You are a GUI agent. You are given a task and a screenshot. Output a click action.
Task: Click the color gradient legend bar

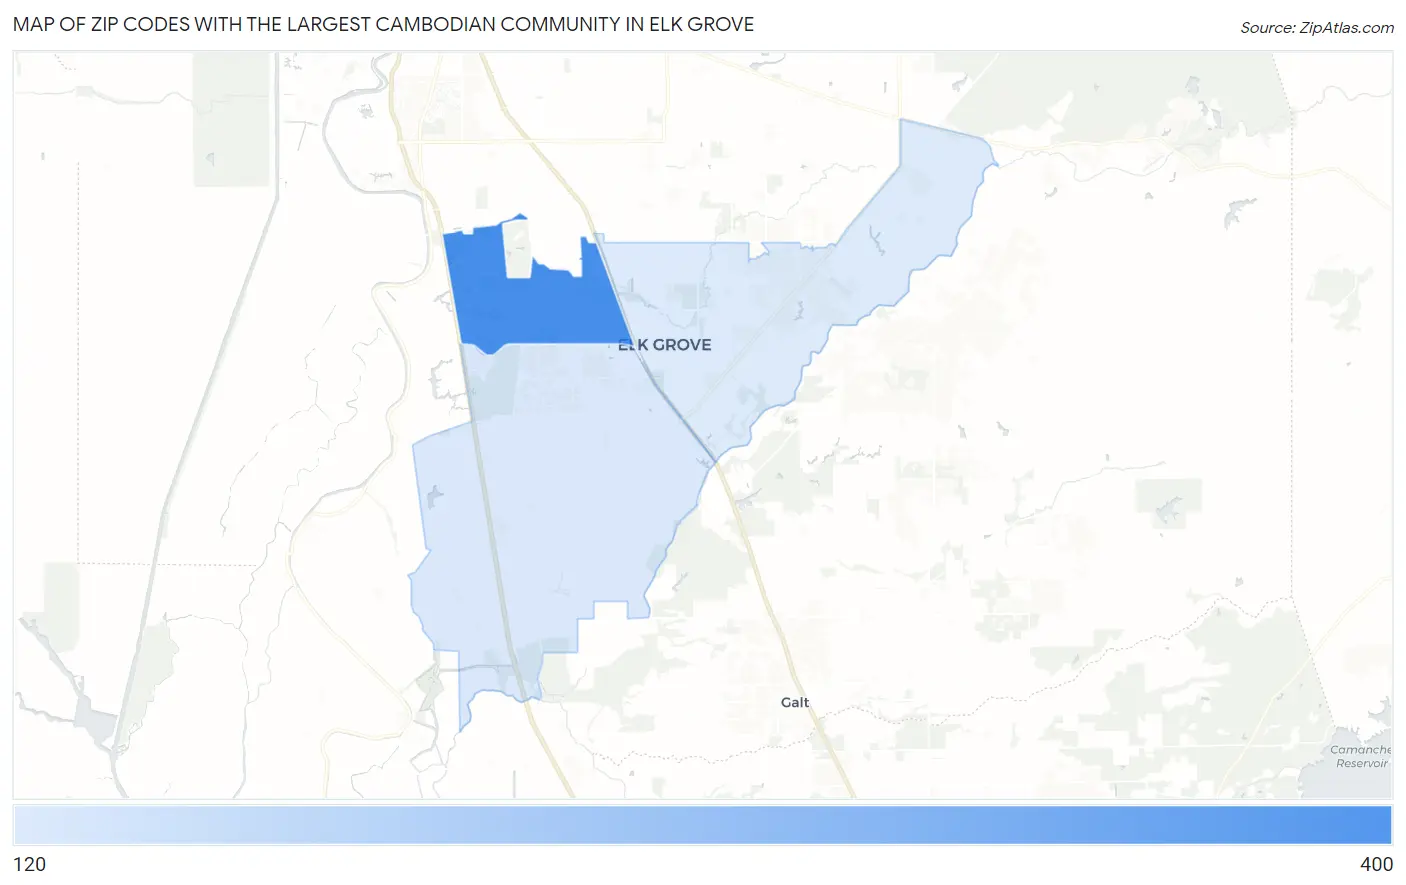(703, 825)
